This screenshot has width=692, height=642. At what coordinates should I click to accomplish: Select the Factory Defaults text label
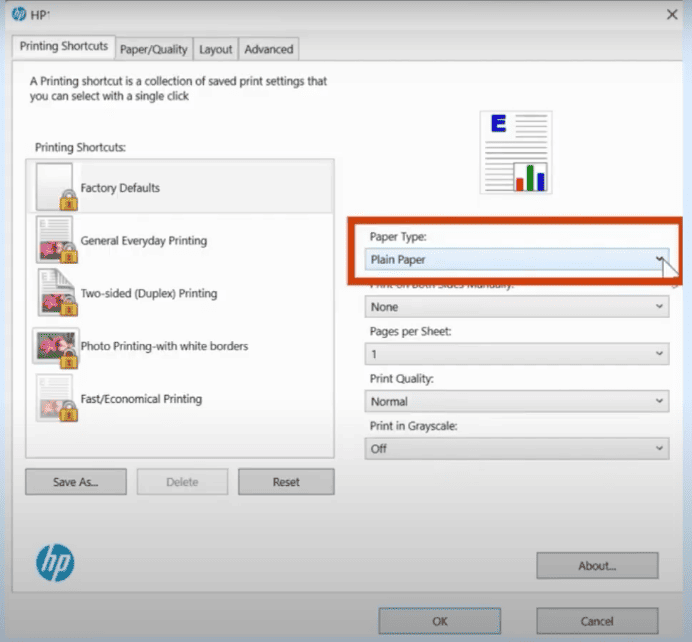click(x=120, y=188)
